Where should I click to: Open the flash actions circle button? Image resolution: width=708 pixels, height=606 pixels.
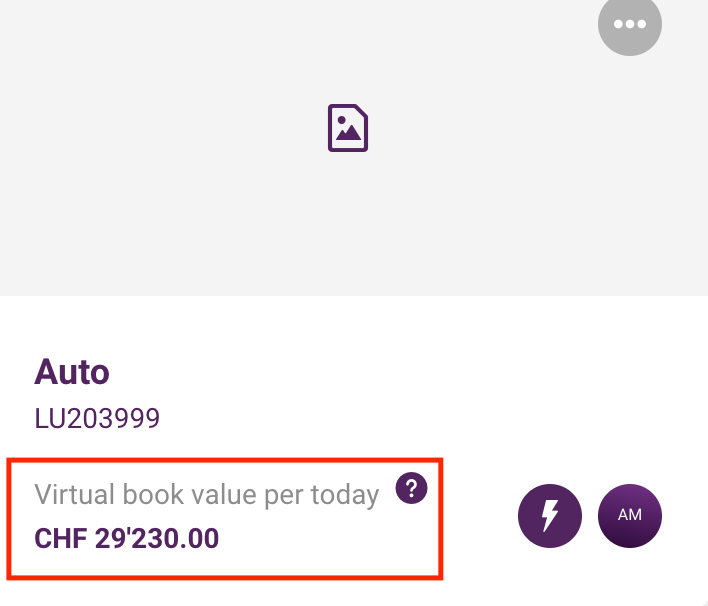coord(550,516)
